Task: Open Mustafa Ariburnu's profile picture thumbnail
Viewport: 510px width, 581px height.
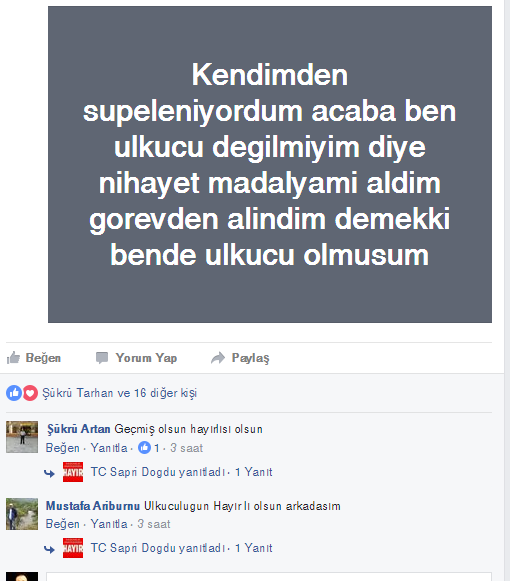Action: 22,514
